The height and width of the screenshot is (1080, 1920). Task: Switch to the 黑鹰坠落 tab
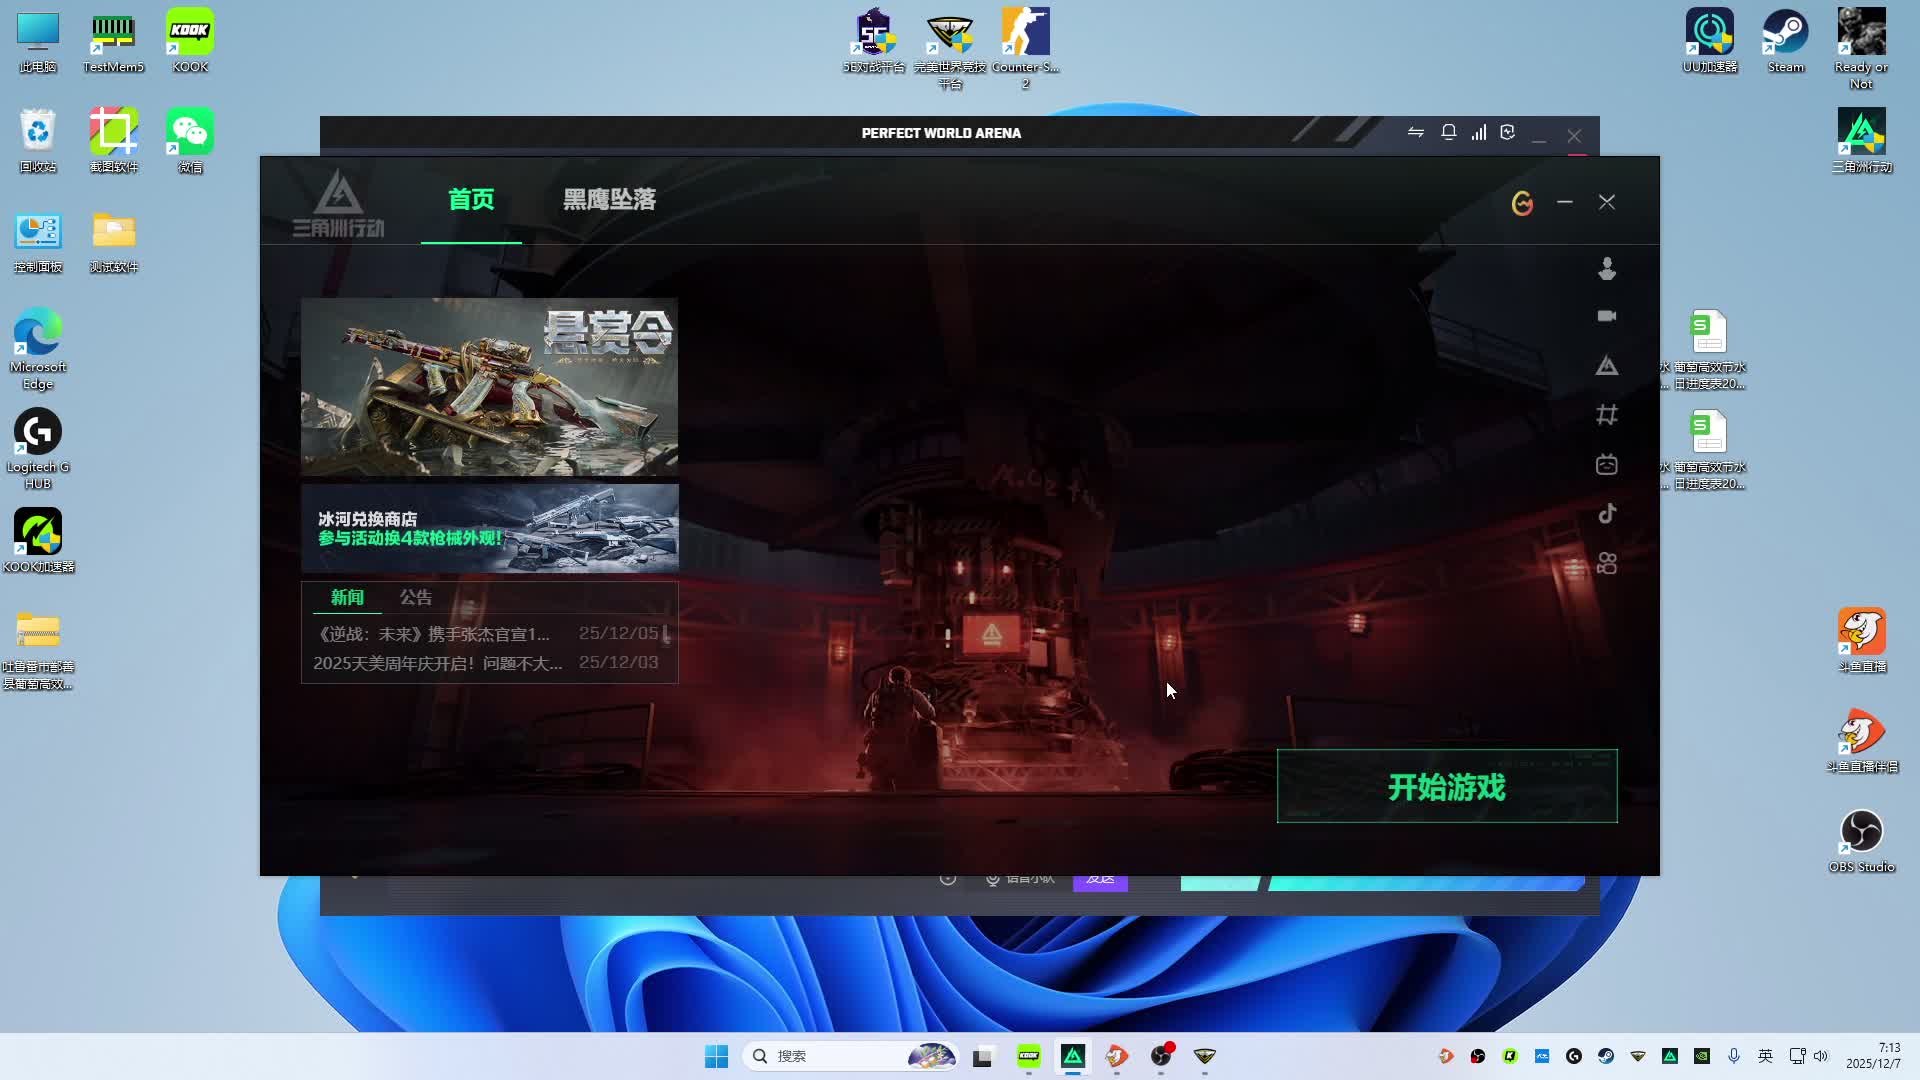coord(609,200)
